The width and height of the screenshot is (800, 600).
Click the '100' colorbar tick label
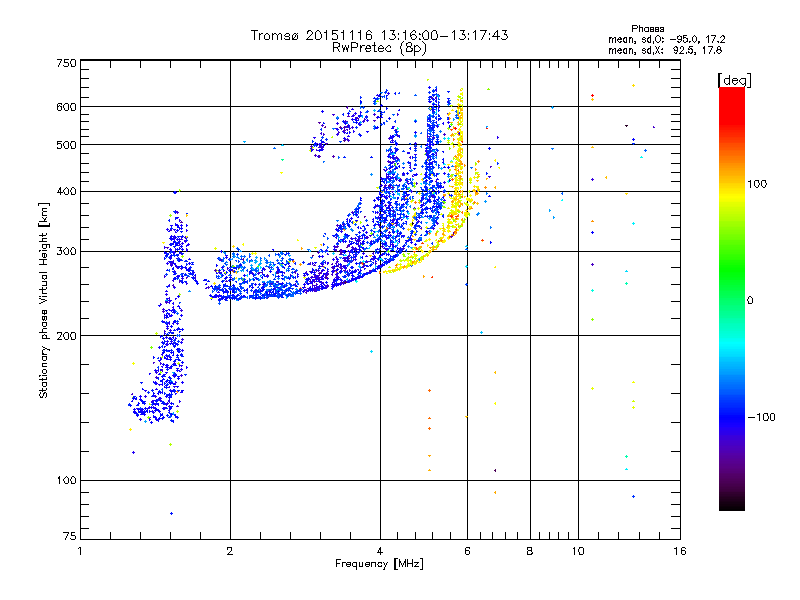pos(757,184)
